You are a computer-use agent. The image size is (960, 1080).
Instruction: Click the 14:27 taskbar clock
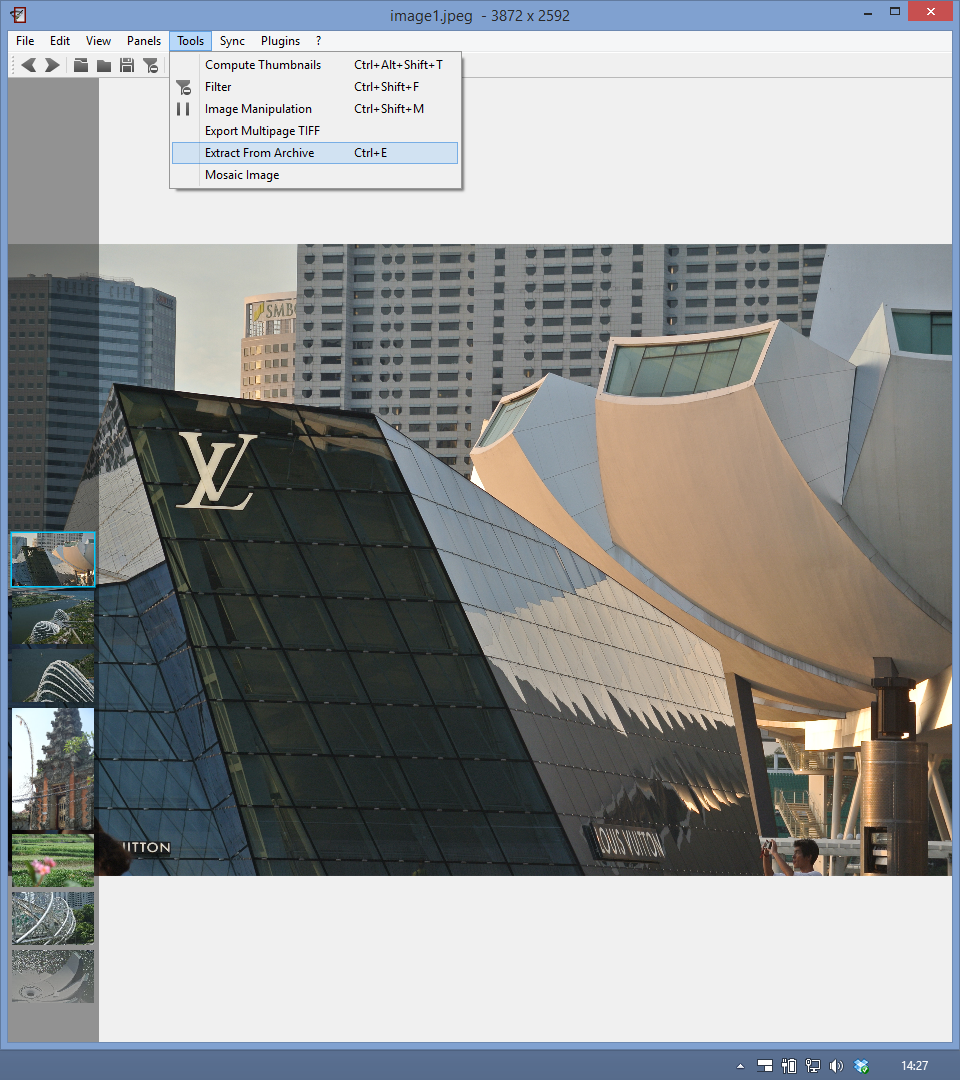(915, 1066)
